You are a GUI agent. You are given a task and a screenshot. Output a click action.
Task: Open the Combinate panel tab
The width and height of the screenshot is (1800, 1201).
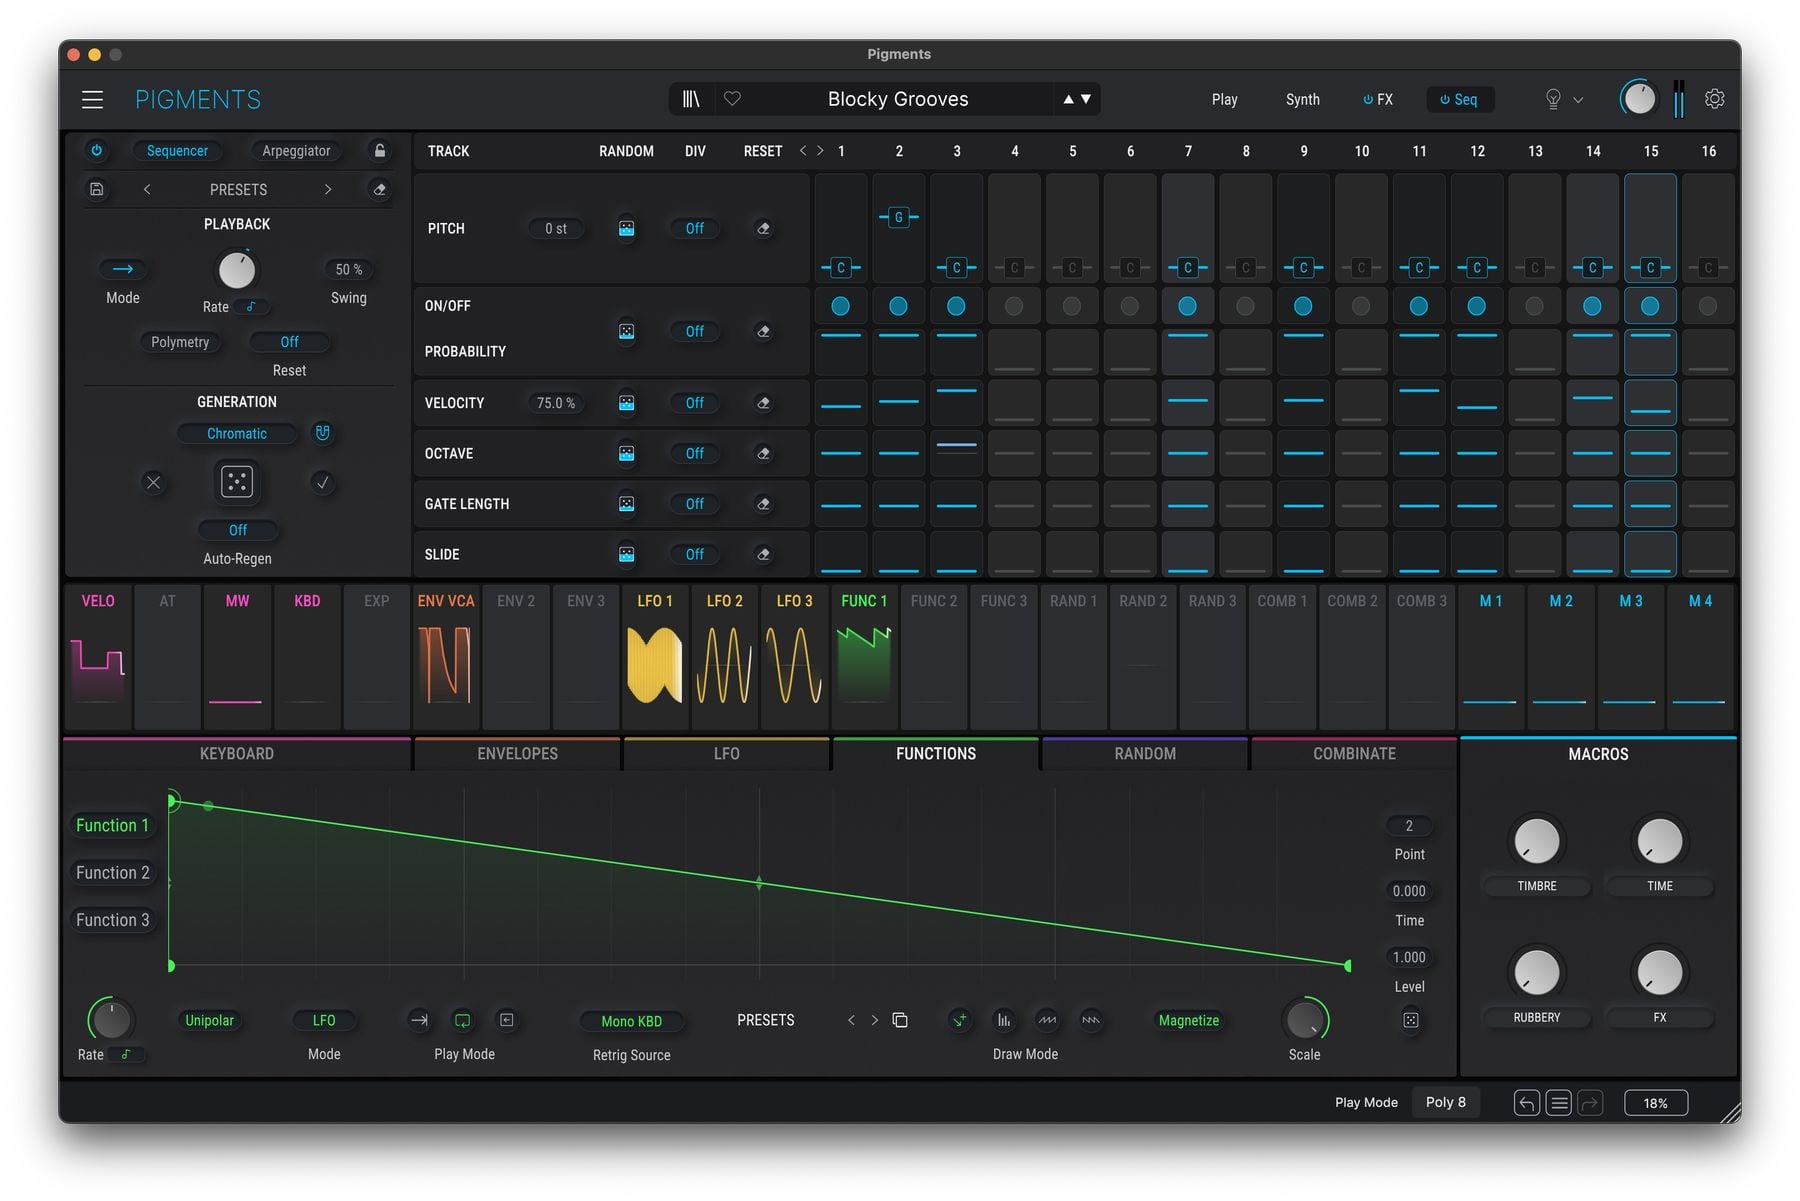tap(1354, 753)
